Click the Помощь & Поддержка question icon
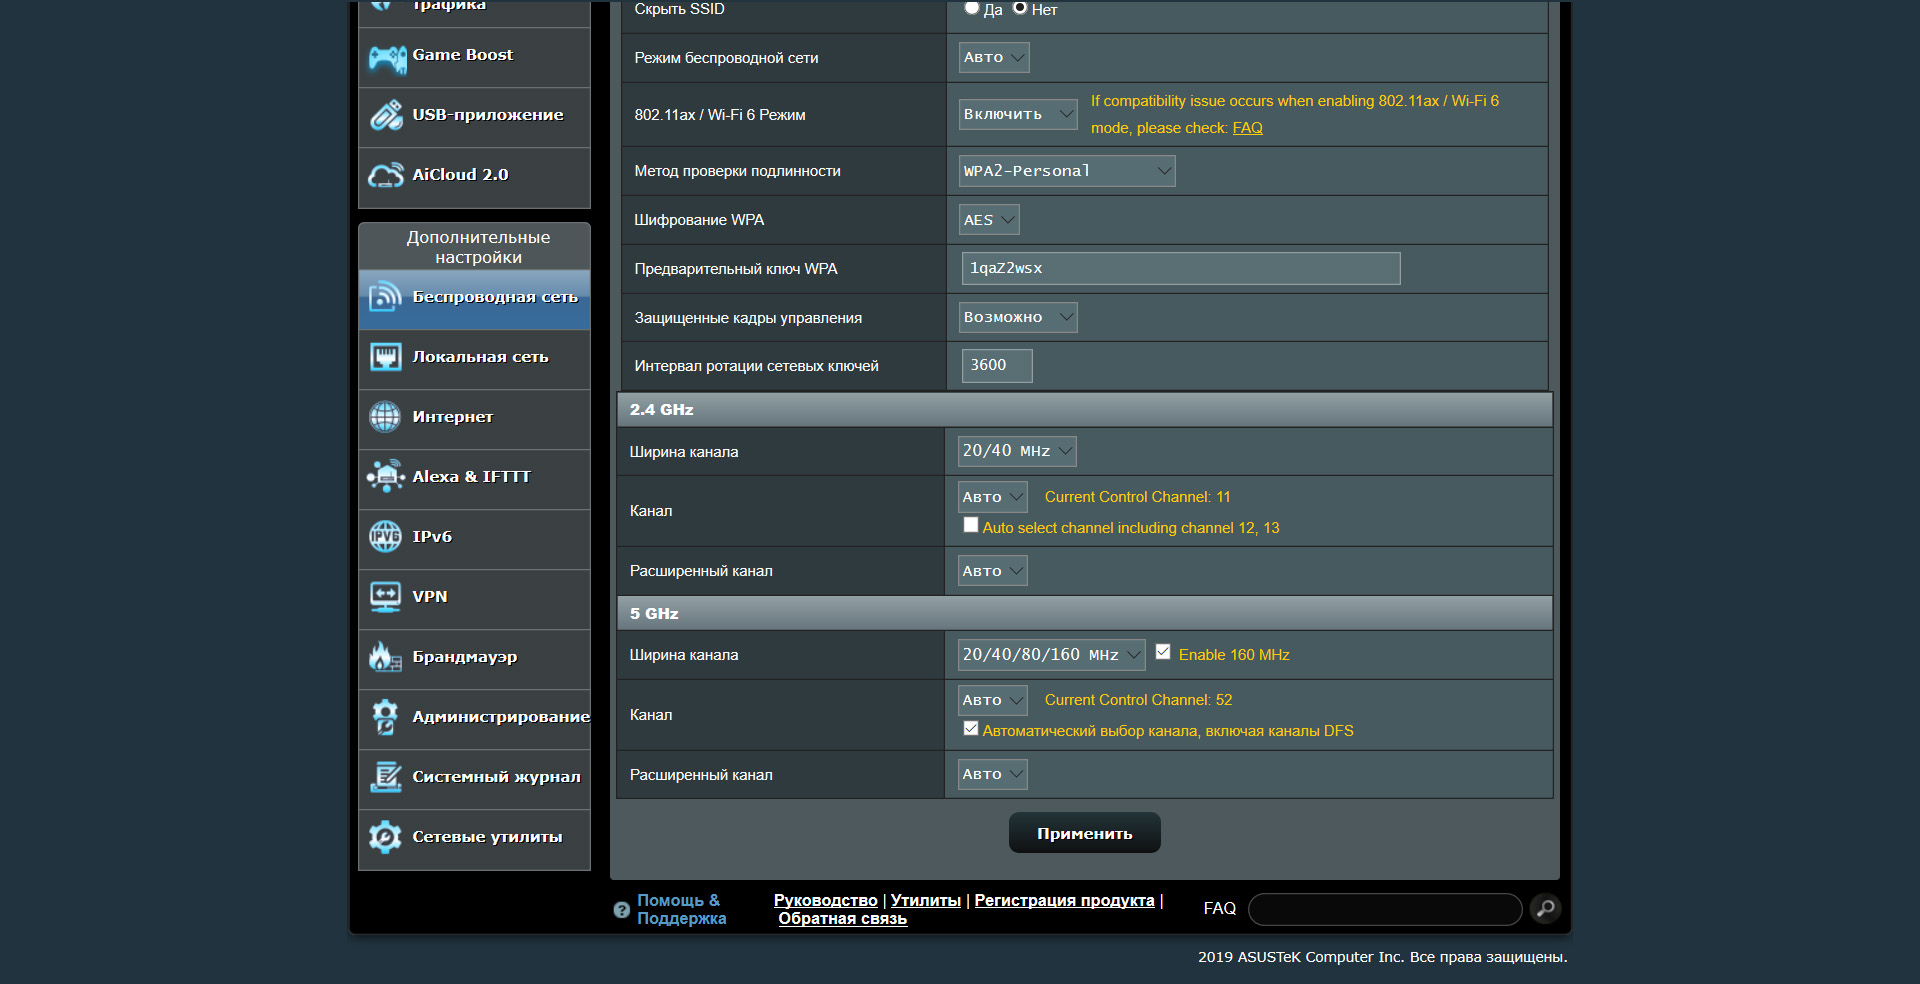 [x=621, y=910]
